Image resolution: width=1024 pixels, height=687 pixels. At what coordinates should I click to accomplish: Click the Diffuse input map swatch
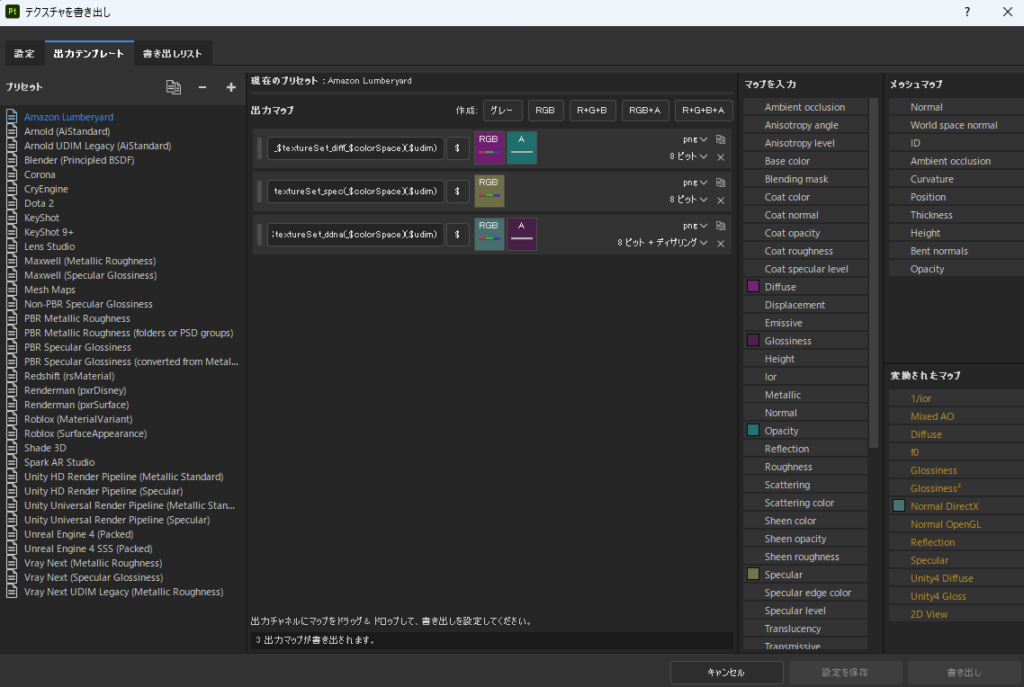tap(753, 287)
